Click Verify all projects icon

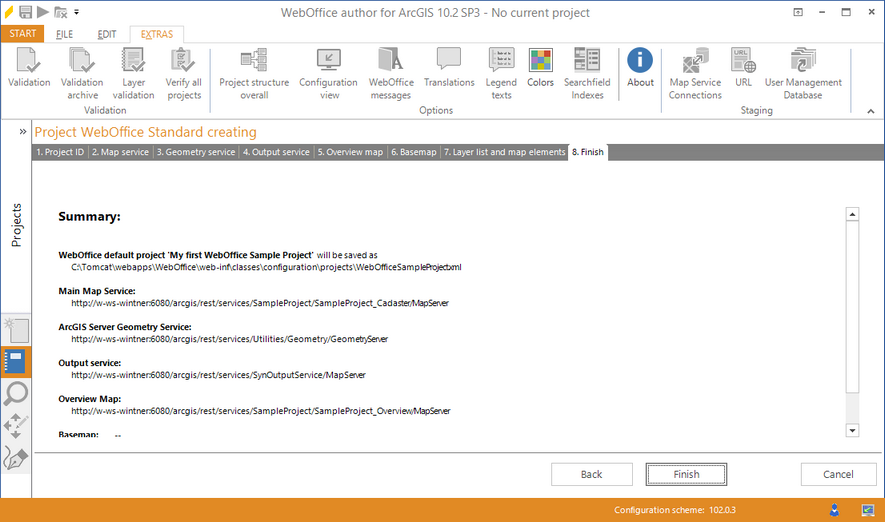(183, 70)
